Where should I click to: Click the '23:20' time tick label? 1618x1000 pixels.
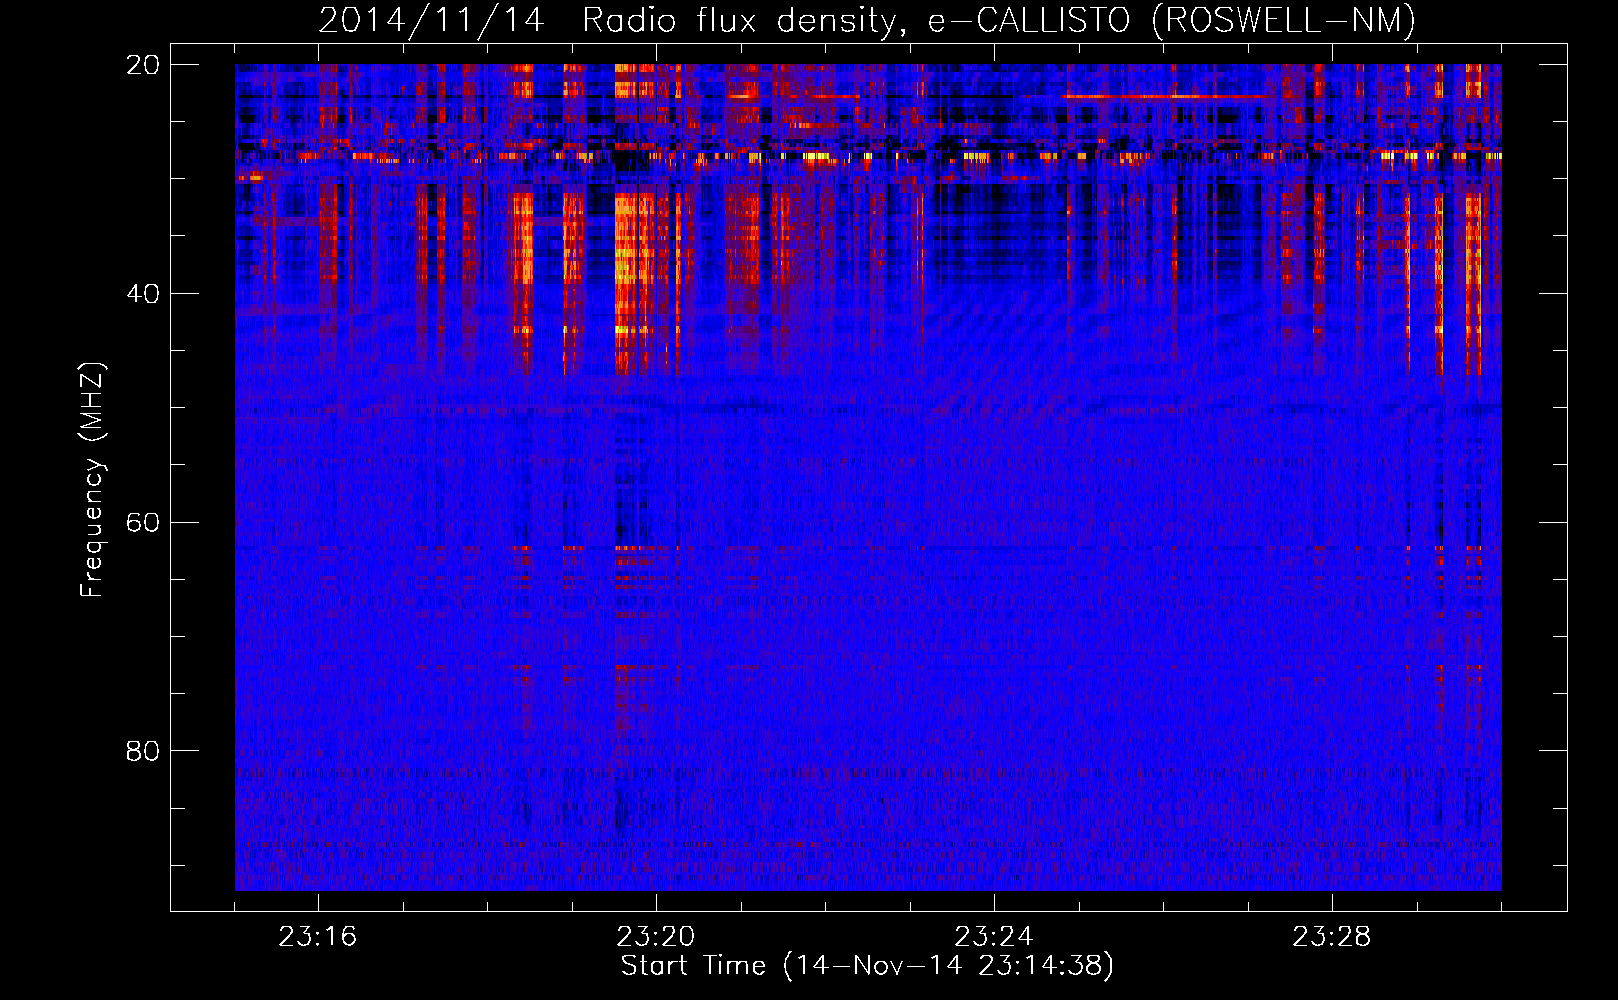coord(656,937)
